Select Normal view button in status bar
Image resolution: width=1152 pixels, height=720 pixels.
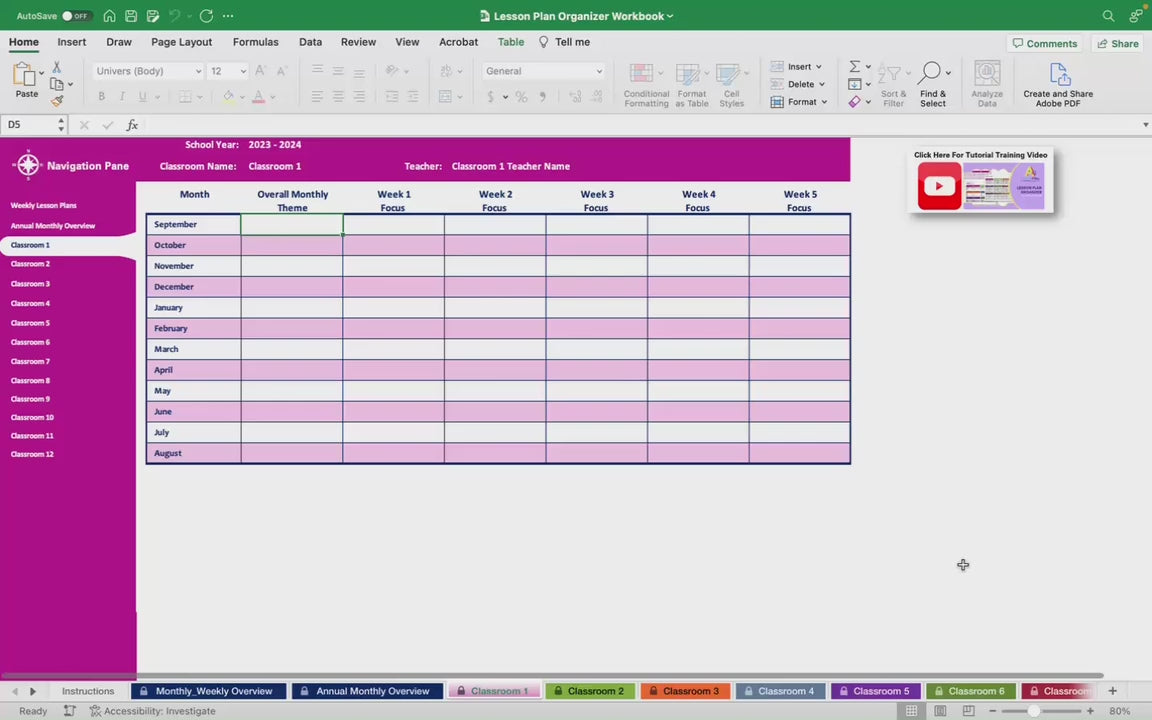point(911,711)
